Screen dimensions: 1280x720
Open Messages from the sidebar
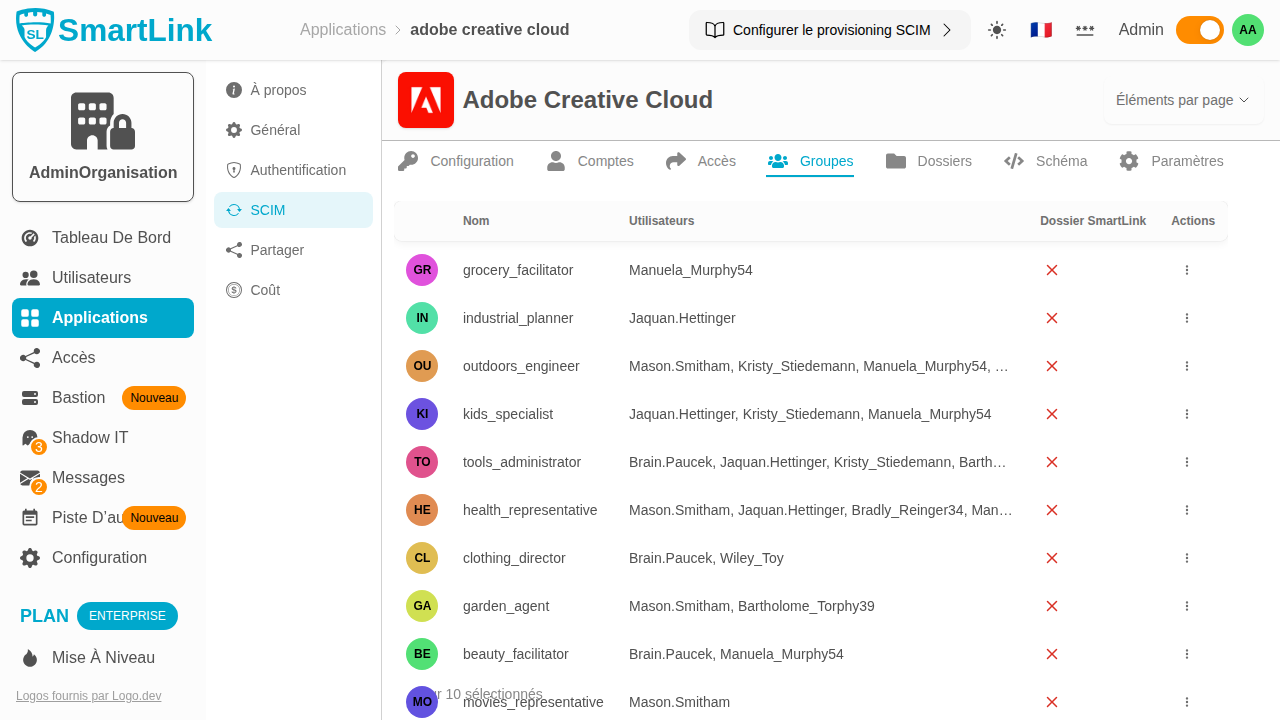[88, 478]
